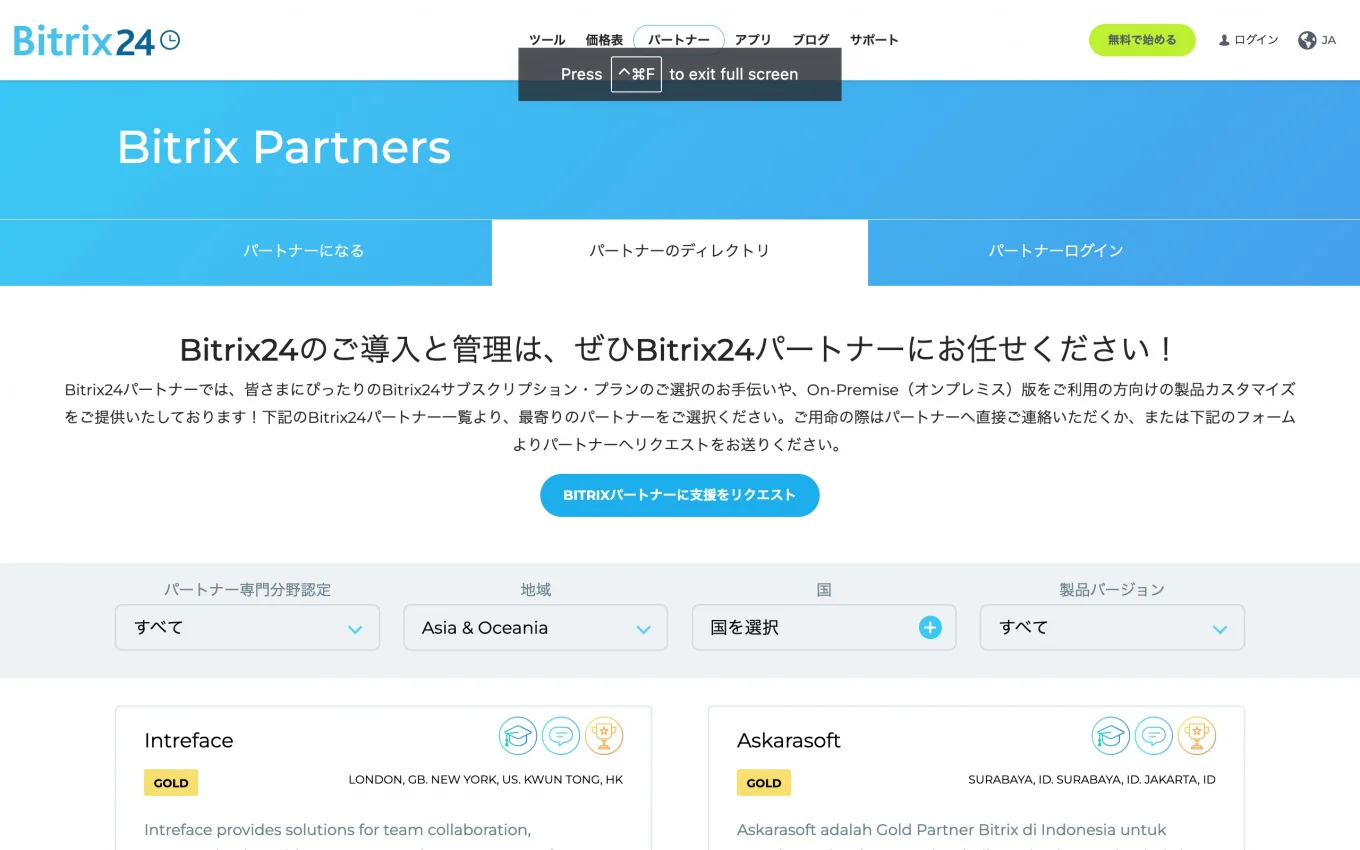Switch to the パートナーになる tab
Viewport: 1360px width, 850px height.
tap(303, 251)
